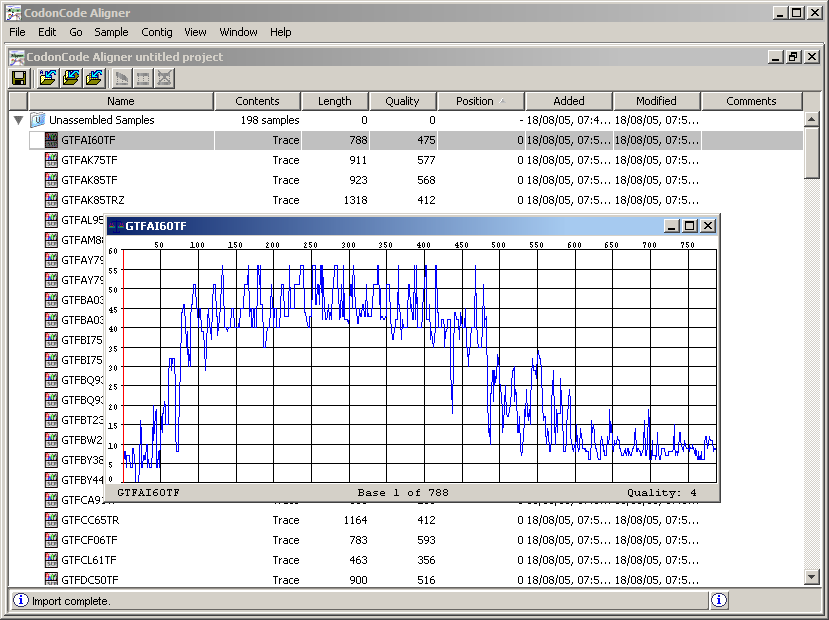Select the GTFCF06TF sample name
This screenshot has height=620, width=829.
[x=89, y=540]
